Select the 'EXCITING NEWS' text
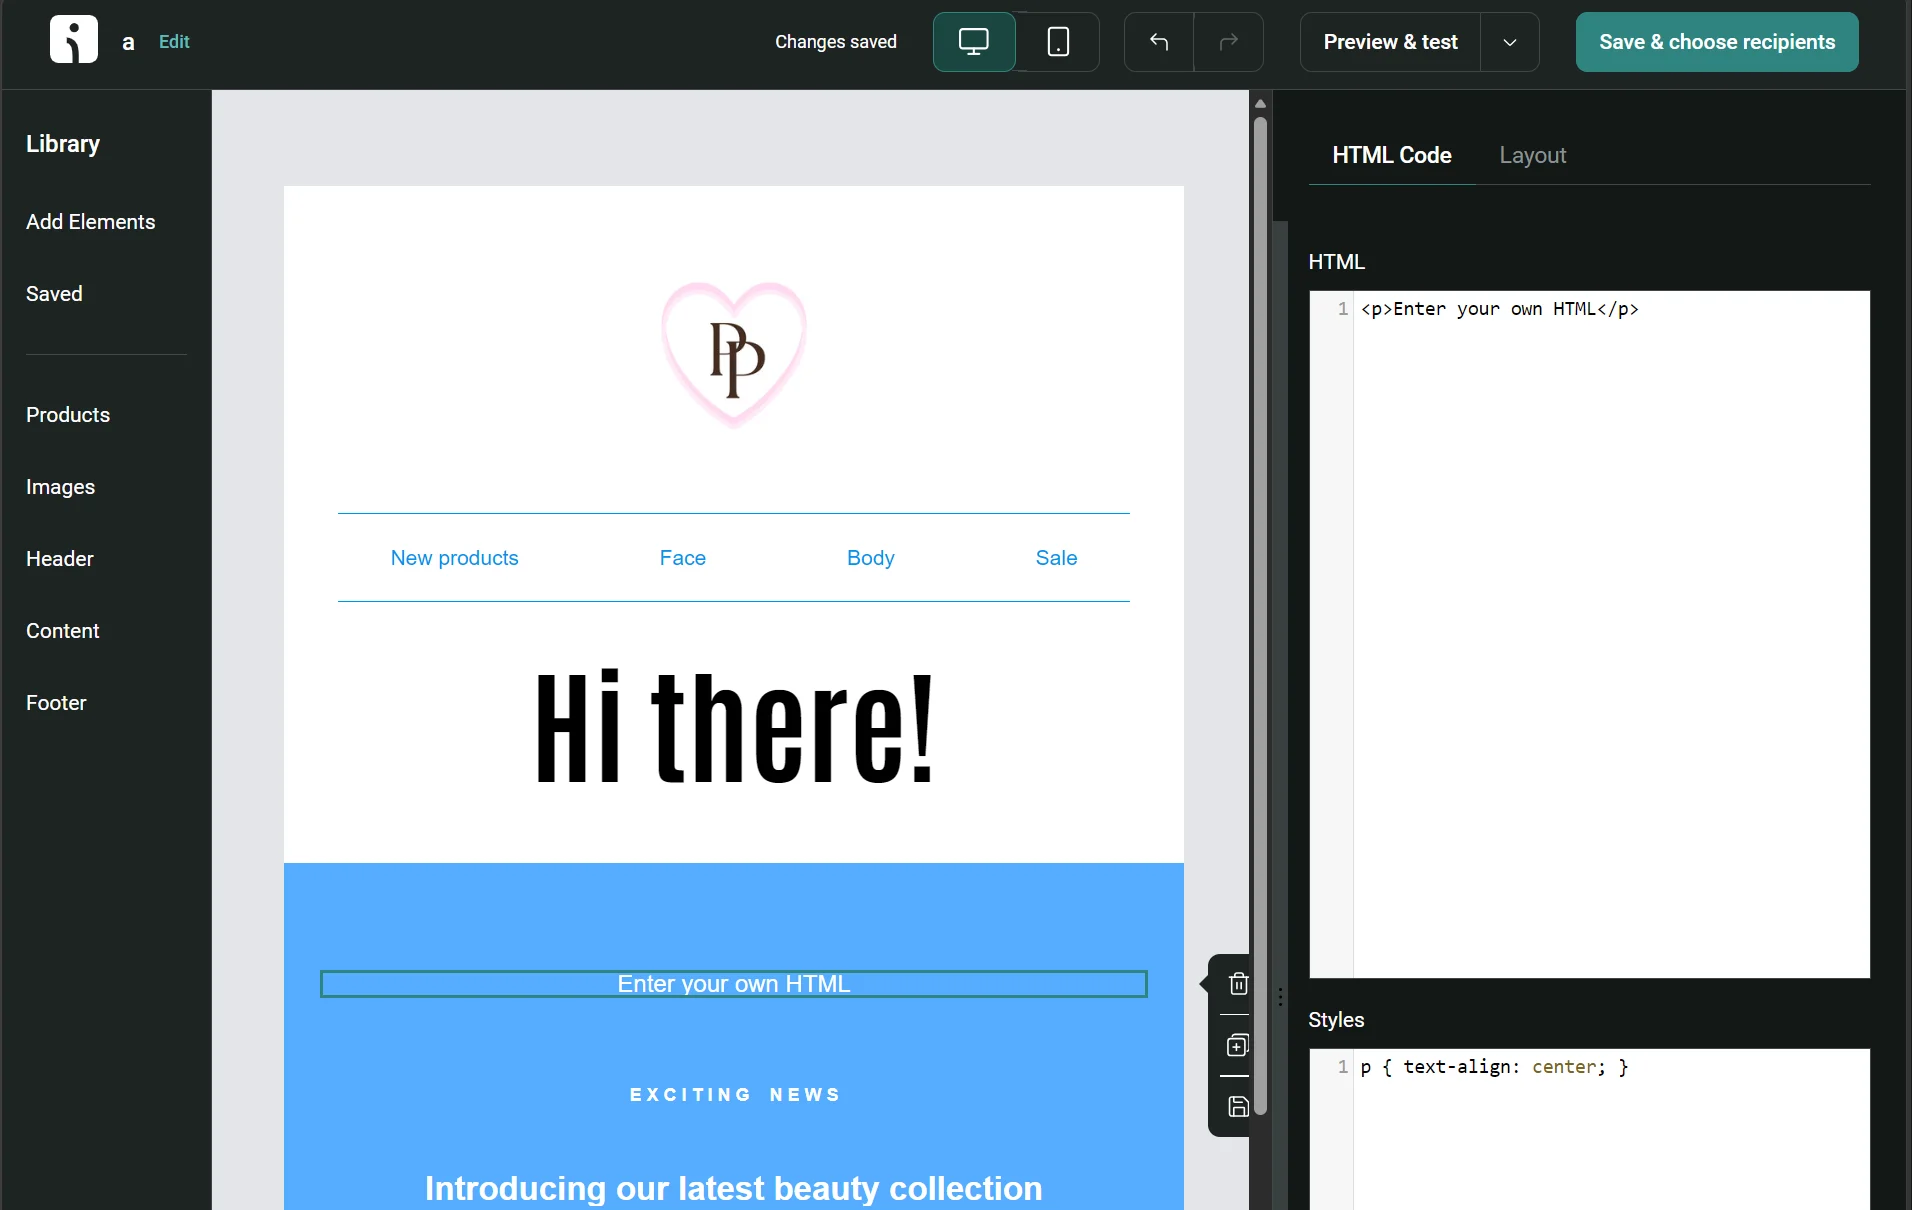 (x=734, y=1095)
